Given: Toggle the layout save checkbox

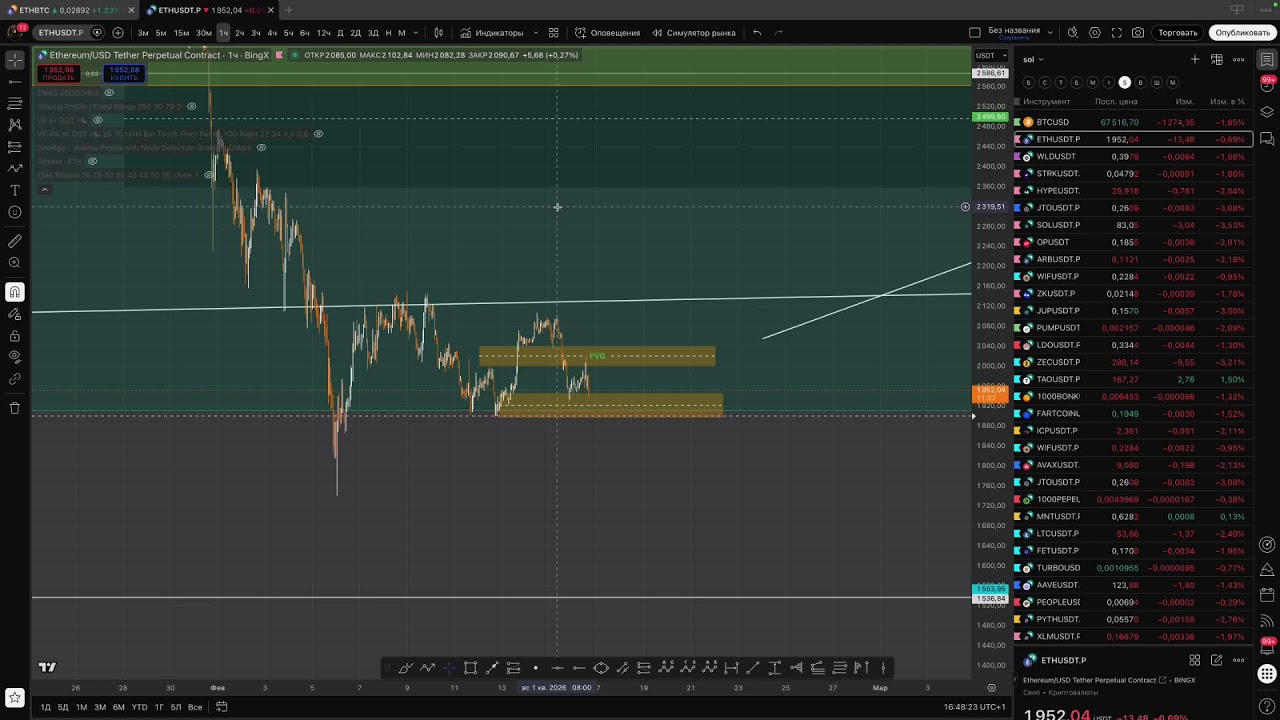Looking at the screenshot, I should [x=975, y=33].
